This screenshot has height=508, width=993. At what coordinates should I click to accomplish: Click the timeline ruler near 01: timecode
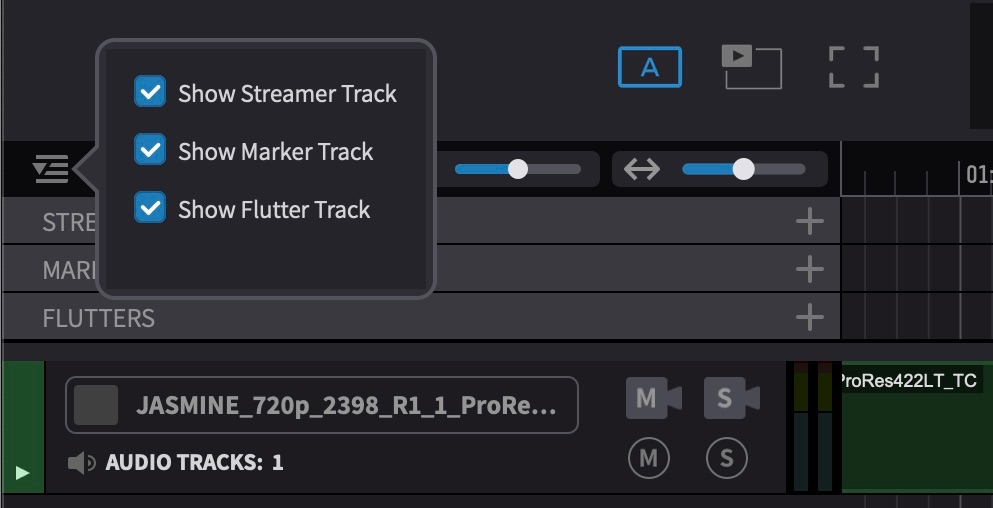pos(916,169)
